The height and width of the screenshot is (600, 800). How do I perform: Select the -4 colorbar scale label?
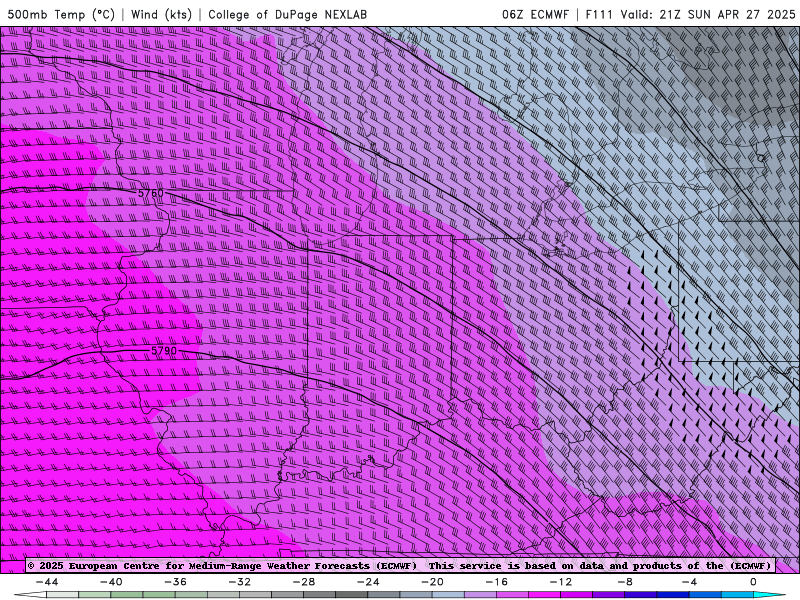pyautogui.click(x=689, y=582)
